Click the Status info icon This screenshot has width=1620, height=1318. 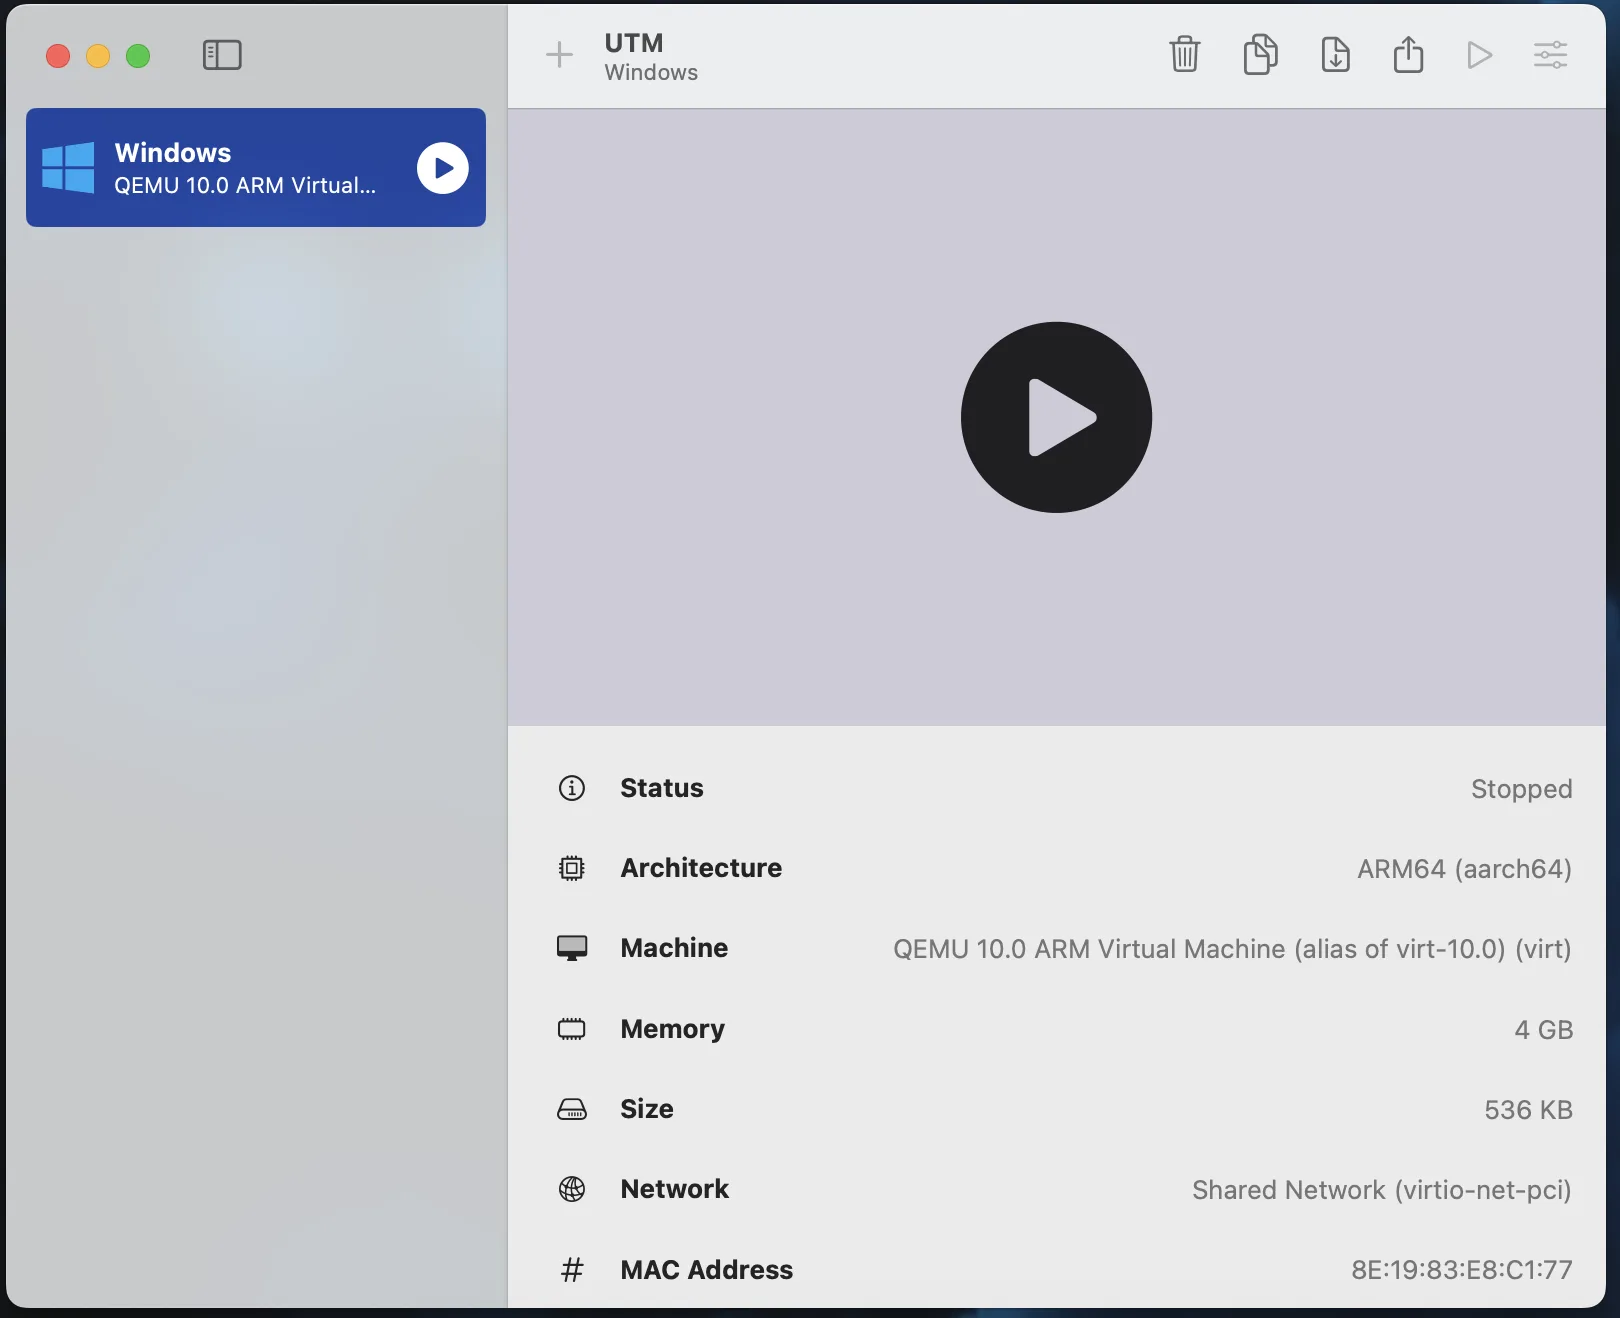pyautogui.click(x=571, y=788)
